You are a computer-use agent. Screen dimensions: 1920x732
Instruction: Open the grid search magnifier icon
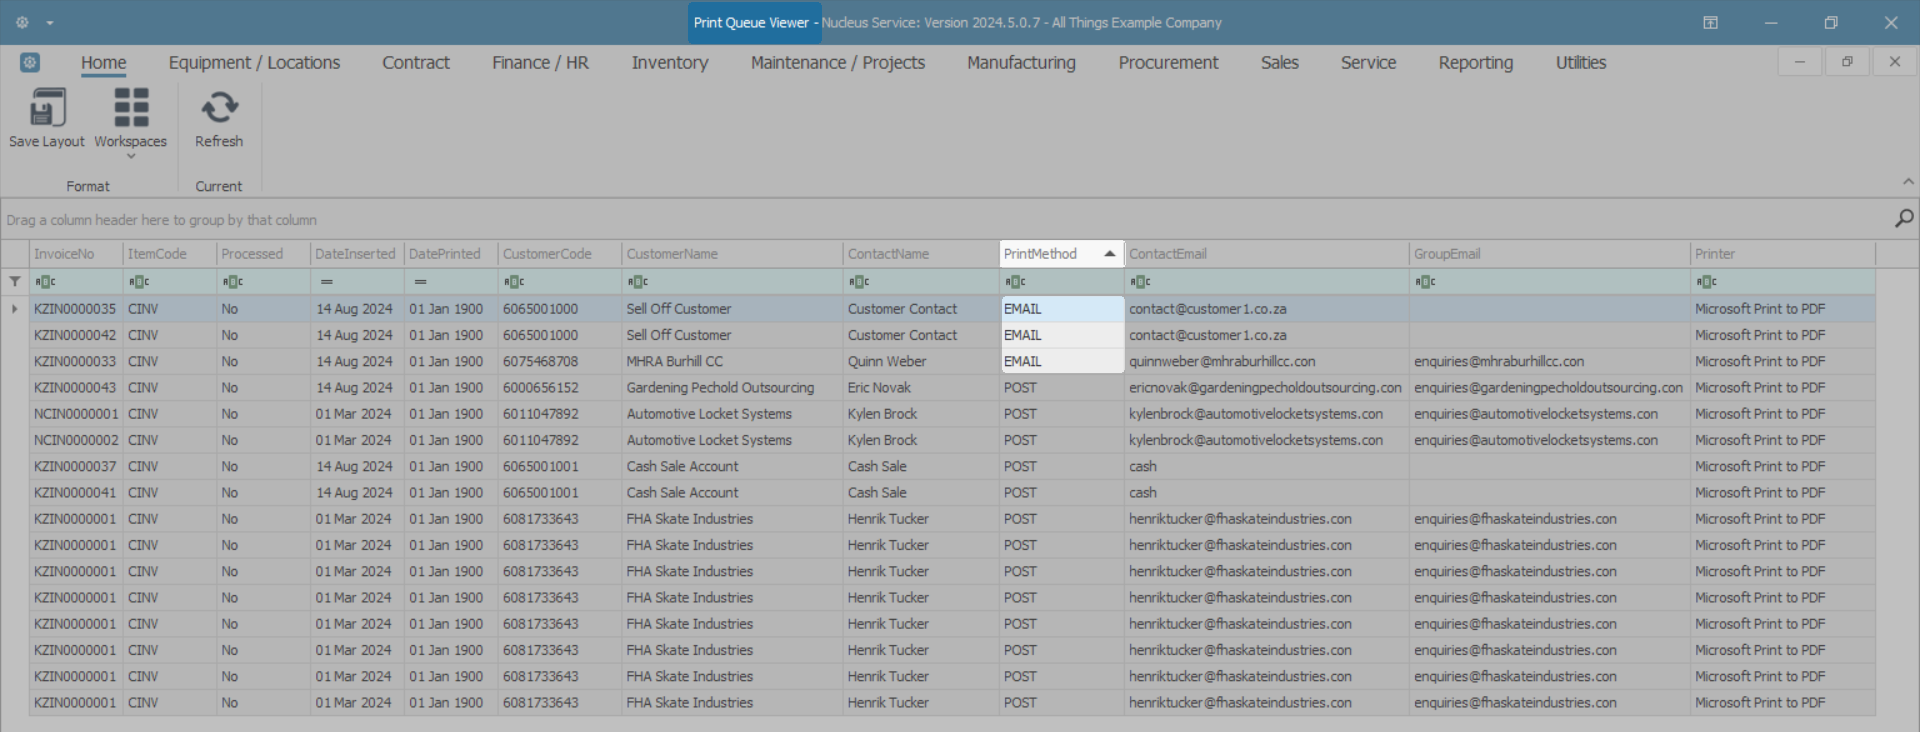(1904, 219)
